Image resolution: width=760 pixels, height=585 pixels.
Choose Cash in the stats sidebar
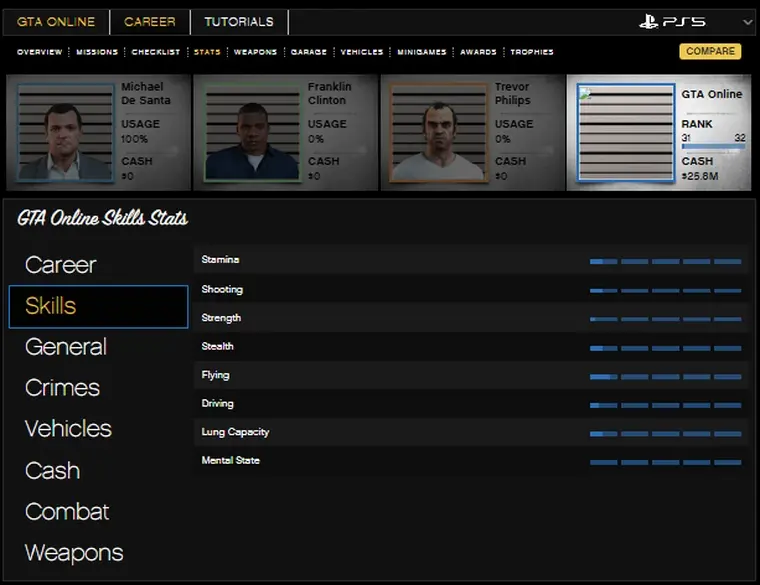[52, 471]
